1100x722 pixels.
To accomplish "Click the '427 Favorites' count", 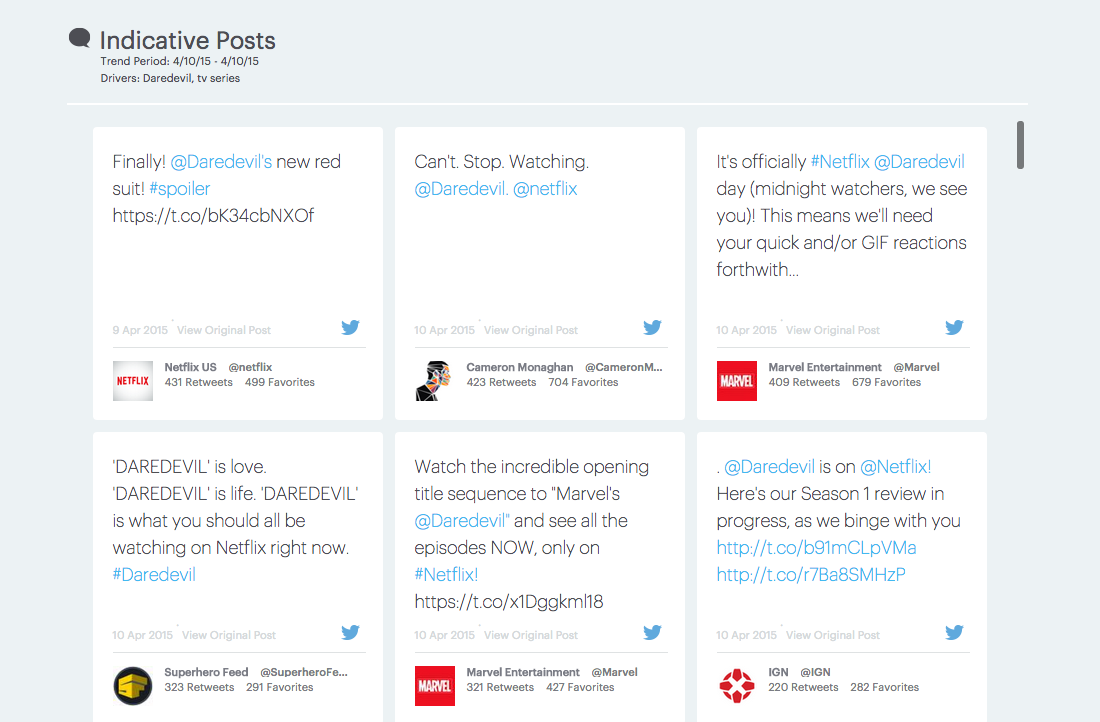I will (x=580, y=688).
